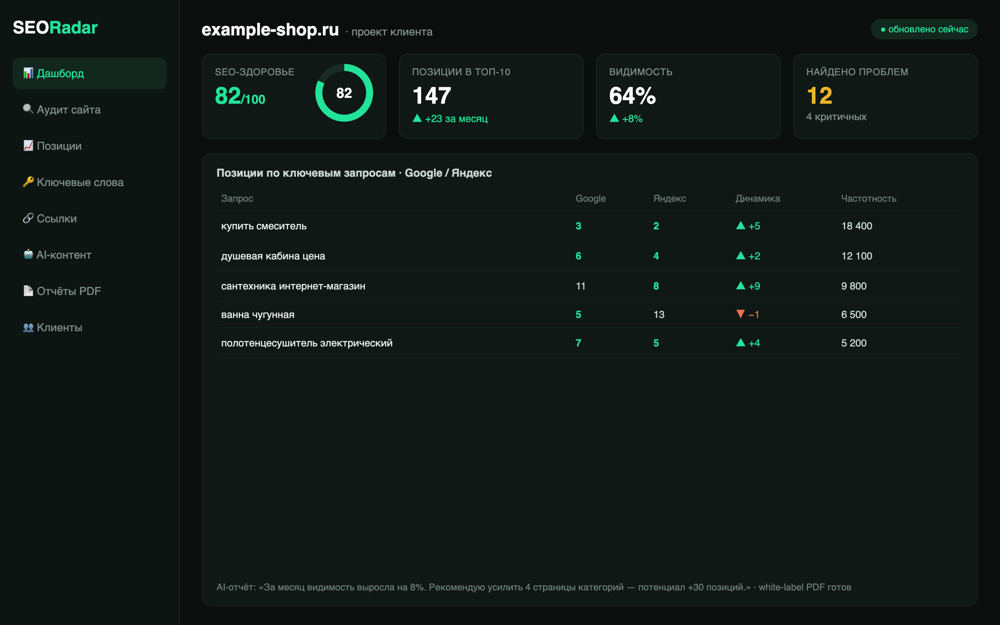Click the chain link icon beside Ссылки
The width and height of the screenshot is (1000, 625).
tap(28, 218)
